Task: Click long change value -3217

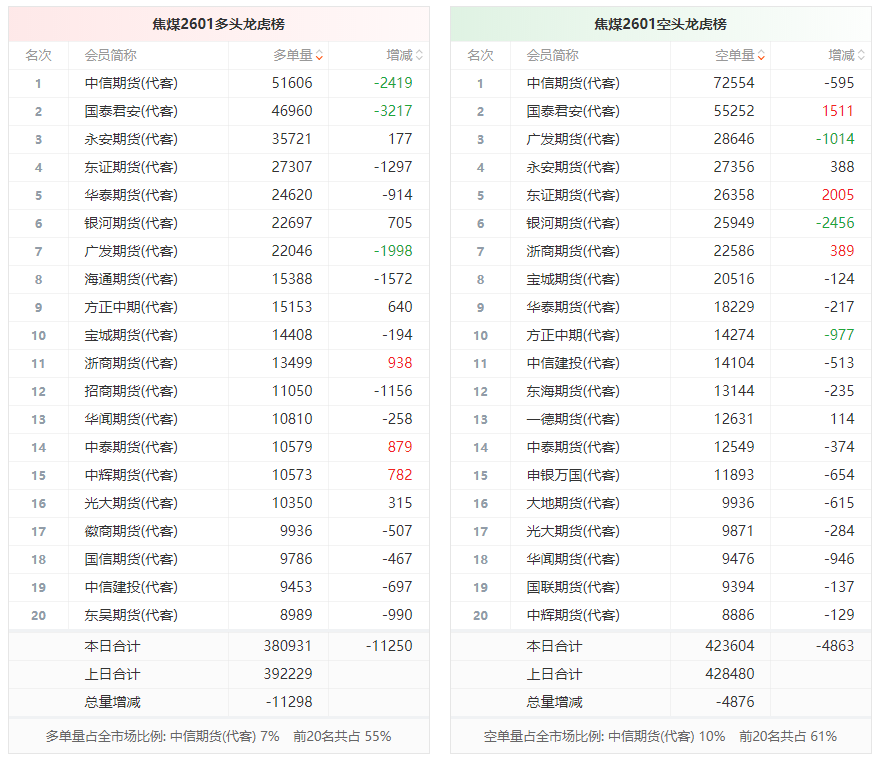Action: 393,111
